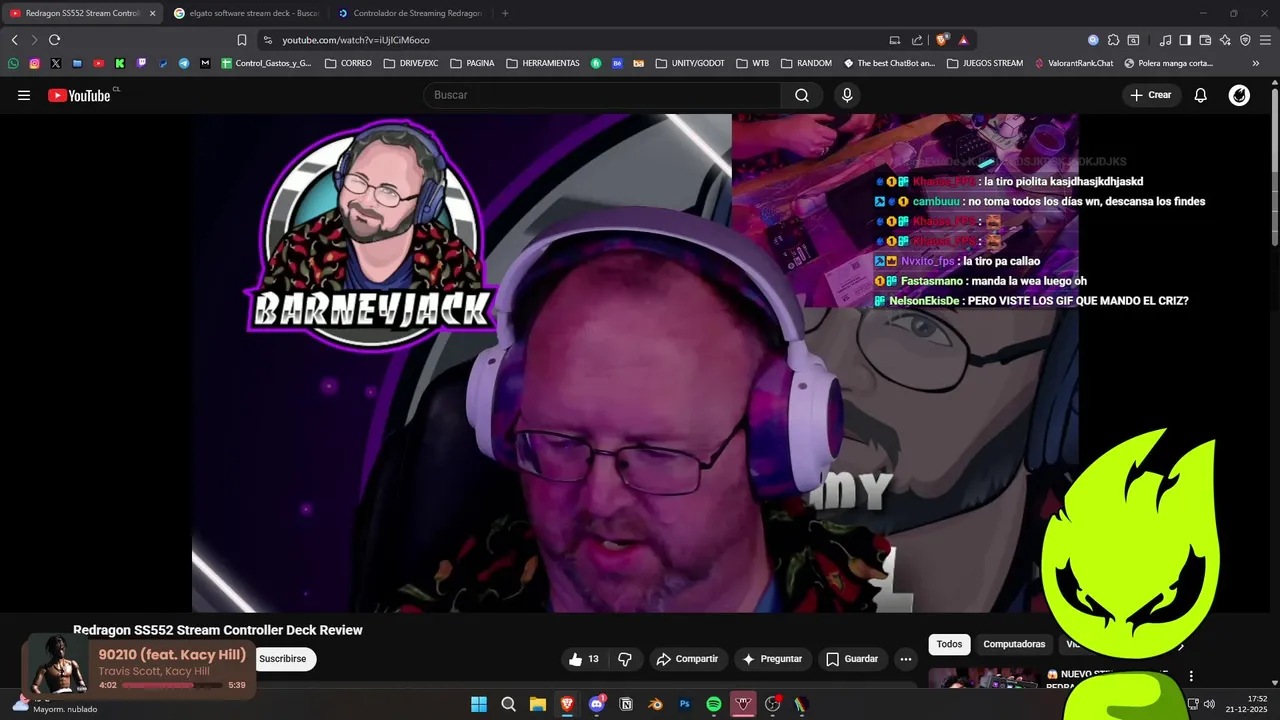Viewport: 1280px width, 720px height.
Task: Switch to elgato software stream deck tab
Action: 246,13
